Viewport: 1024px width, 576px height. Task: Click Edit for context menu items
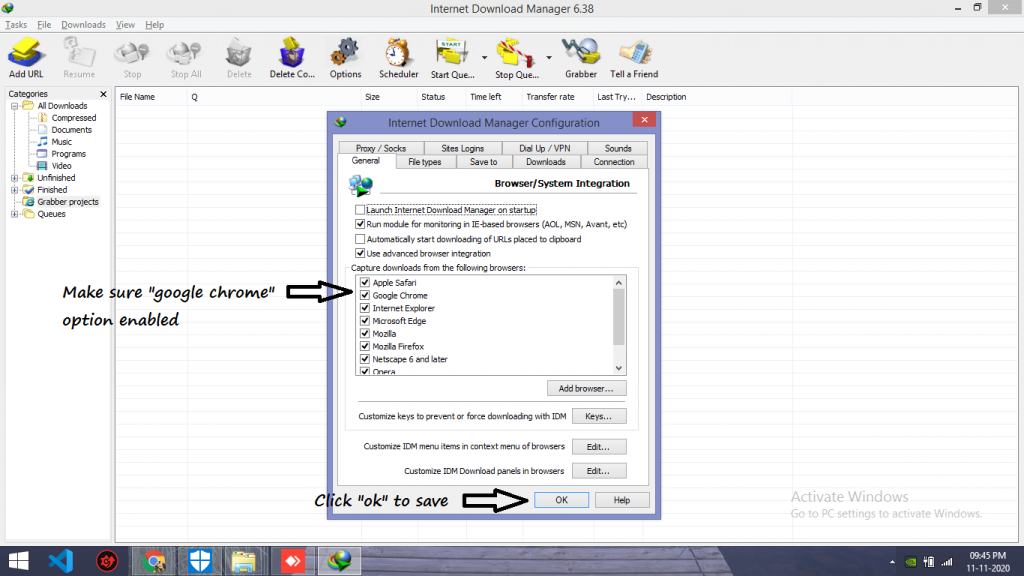click(x=599, y=447)
